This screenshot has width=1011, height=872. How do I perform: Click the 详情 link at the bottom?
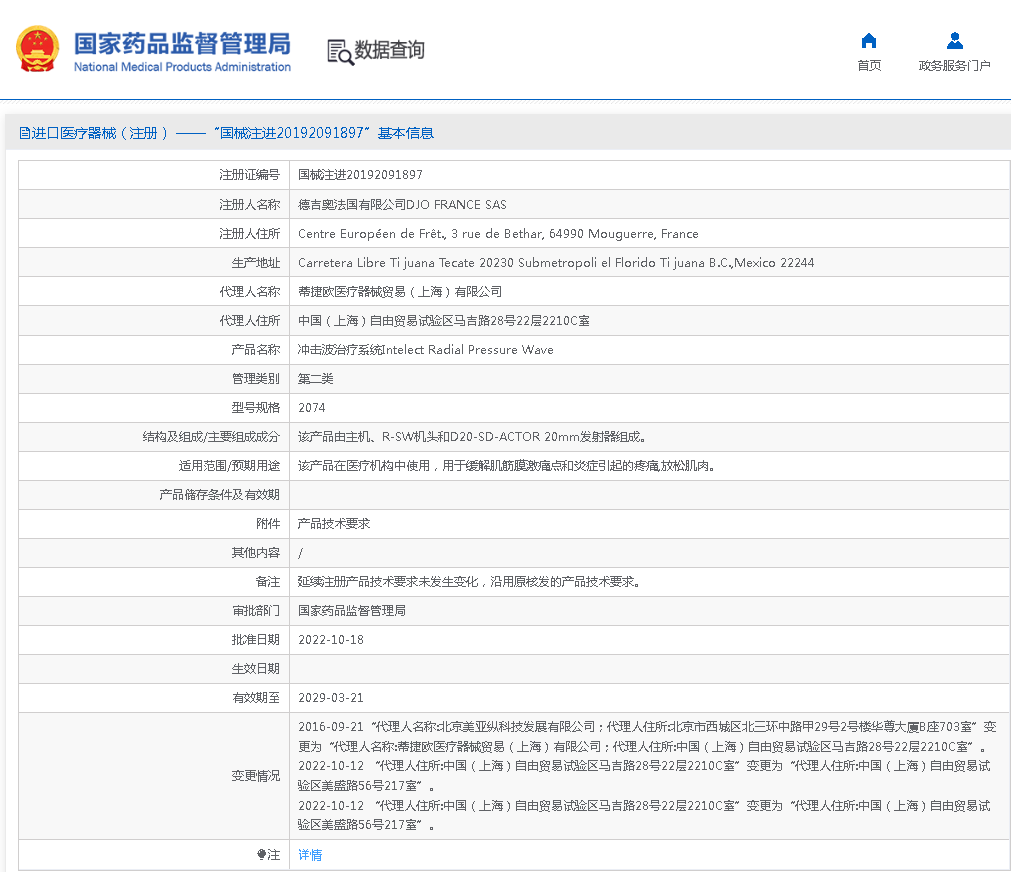(x=310, y=855)
